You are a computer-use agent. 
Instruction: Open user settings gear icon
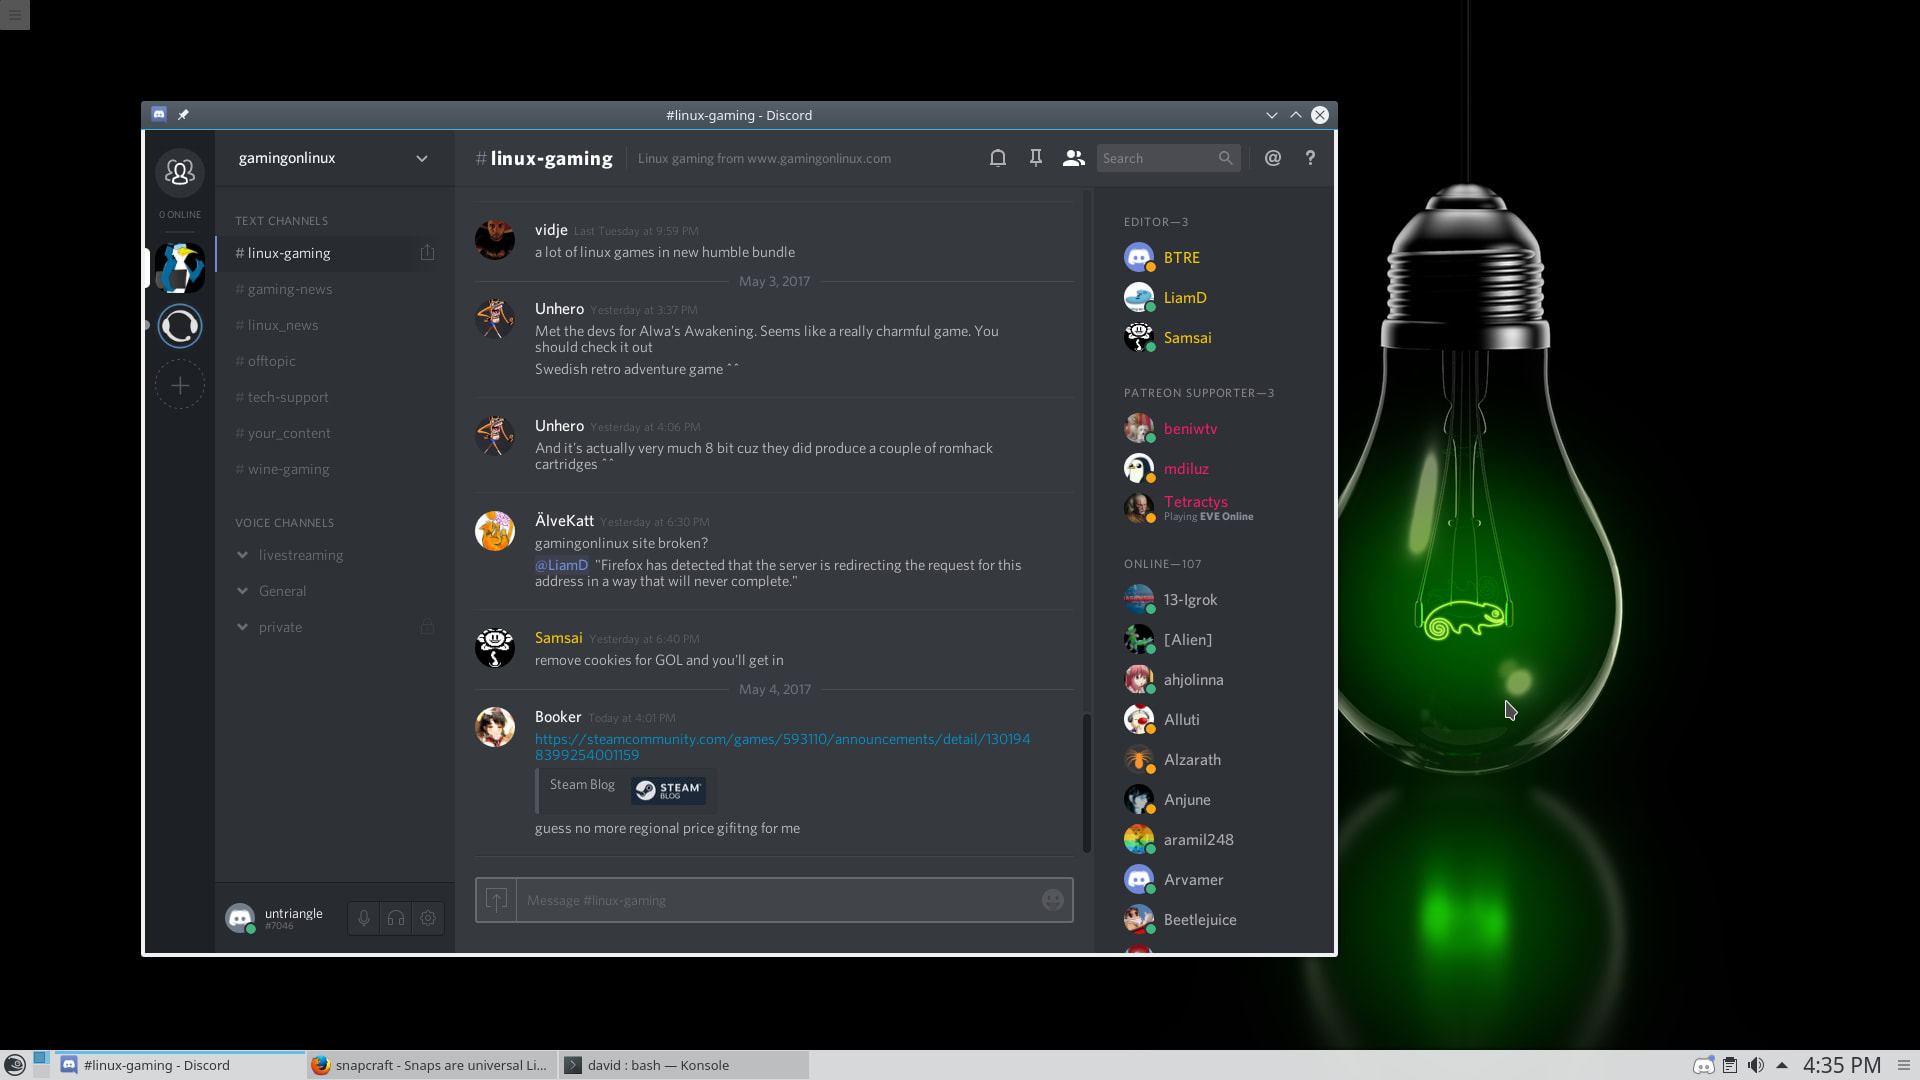[428, 918]
